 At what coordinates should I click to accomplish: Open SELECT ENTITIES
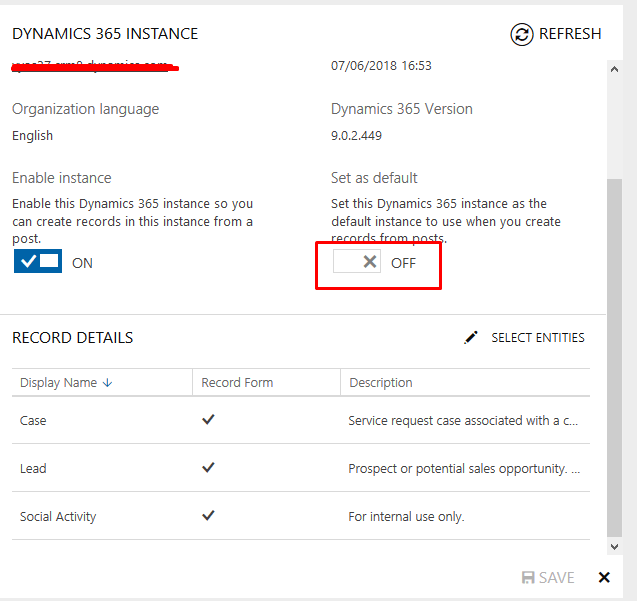538,338
